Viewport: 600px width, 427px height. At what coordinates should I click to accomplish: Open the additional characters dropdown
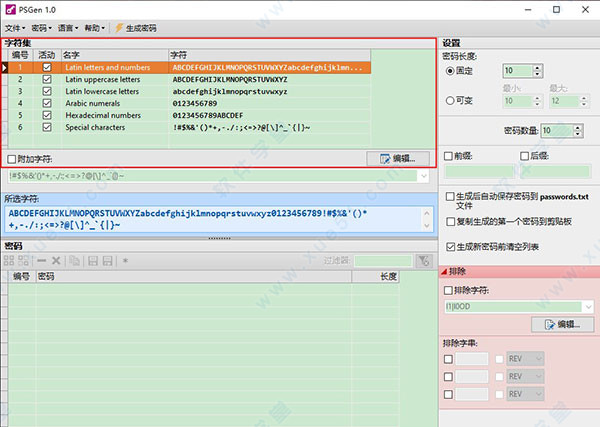tap(425, 176)
